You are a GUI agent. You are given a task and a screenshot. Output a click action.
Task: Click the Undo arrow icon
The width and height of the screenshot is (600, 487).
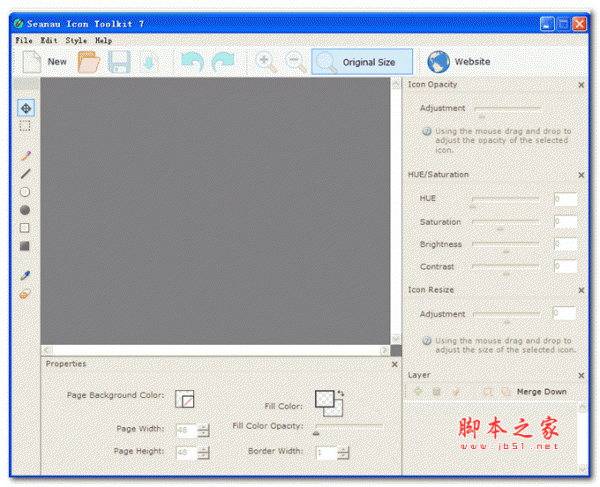point(192,62)
